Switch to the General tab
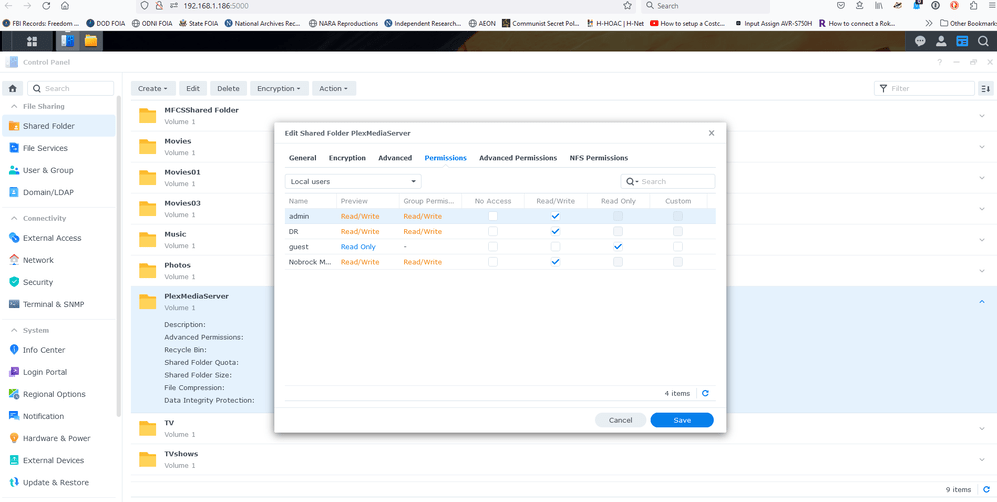Viewport: 997px width, 502px height. (x=303, y=158)
